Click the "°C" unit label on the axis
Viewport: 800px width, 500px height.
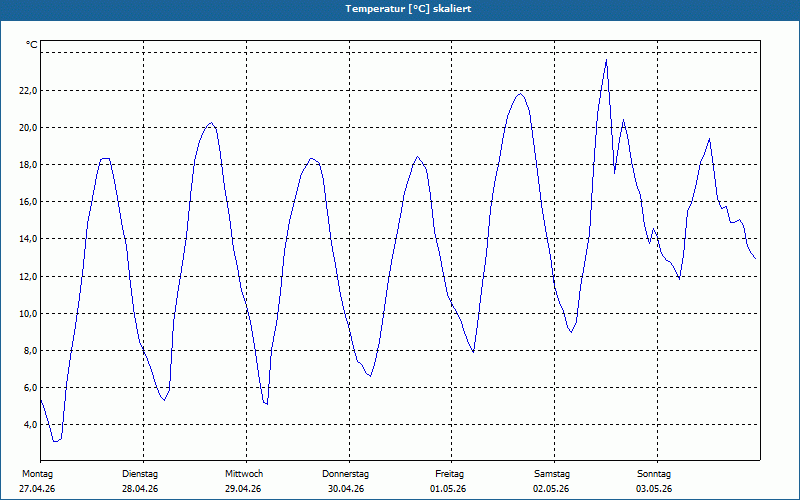(x=32, y=45)
